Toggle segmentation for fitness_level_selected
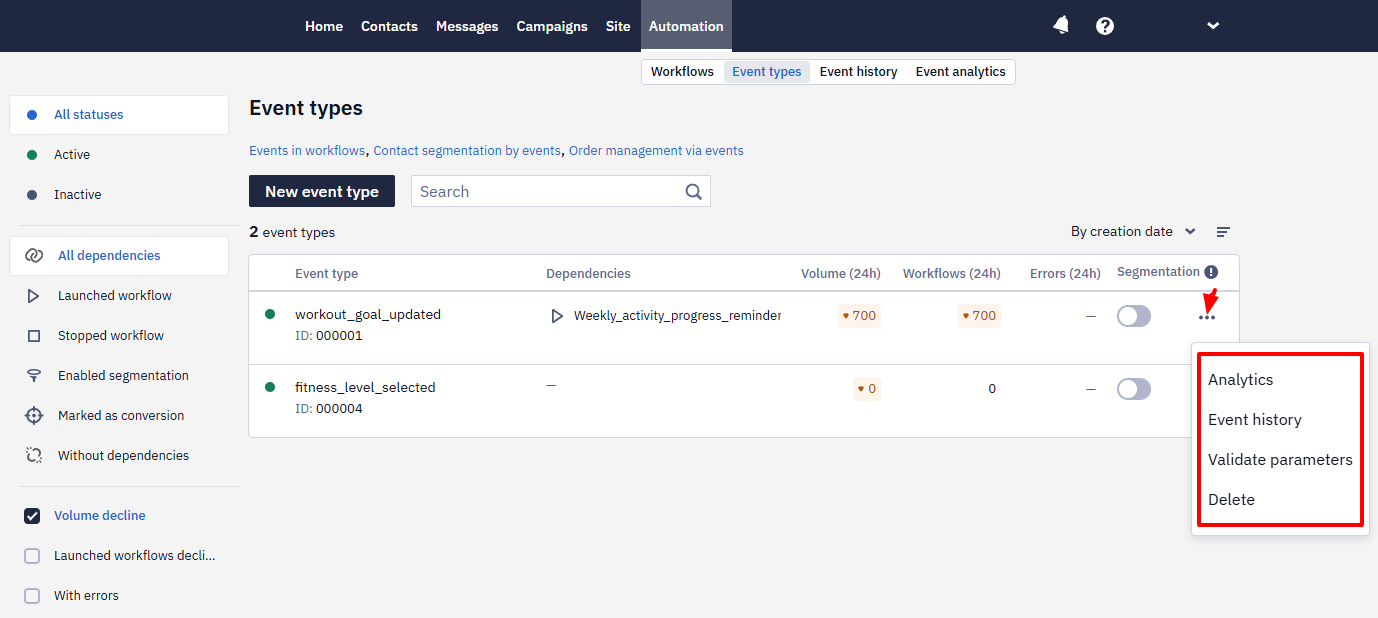Image resolution: width=1378 pixels, height=618 pixels. [1134, 389]
